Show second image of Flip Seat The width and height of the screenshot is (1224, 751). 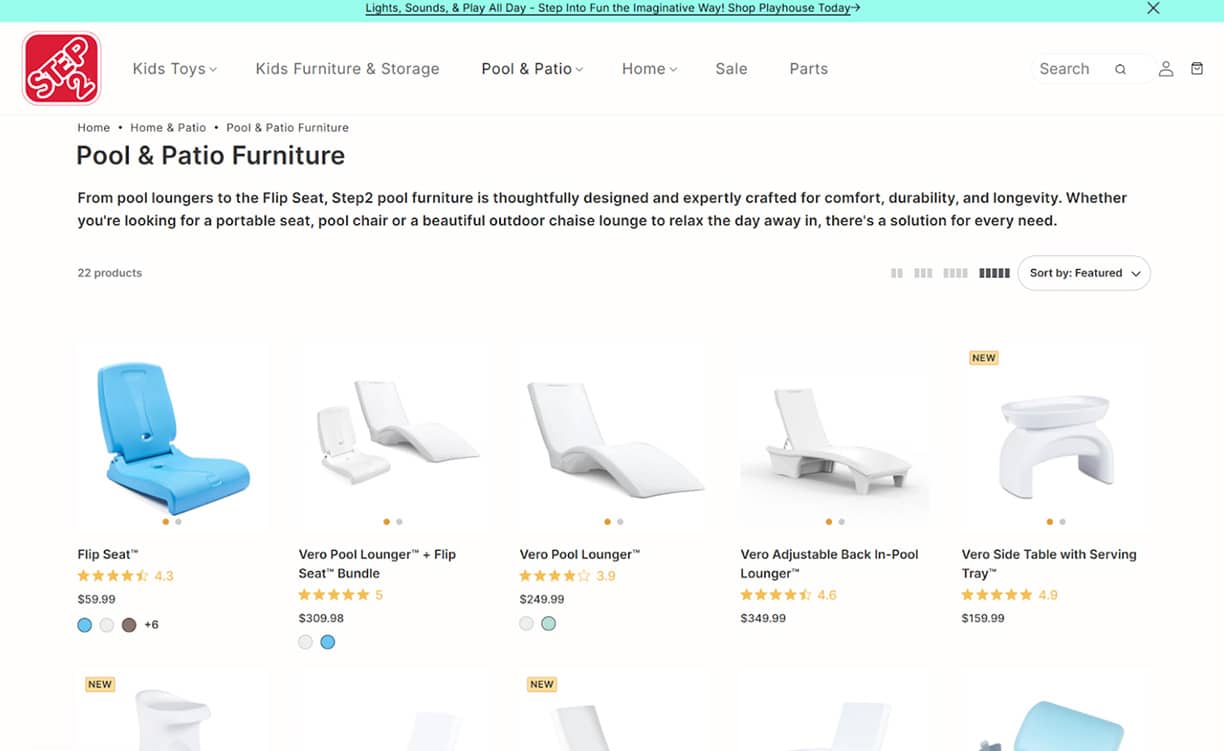click(178, 521)
